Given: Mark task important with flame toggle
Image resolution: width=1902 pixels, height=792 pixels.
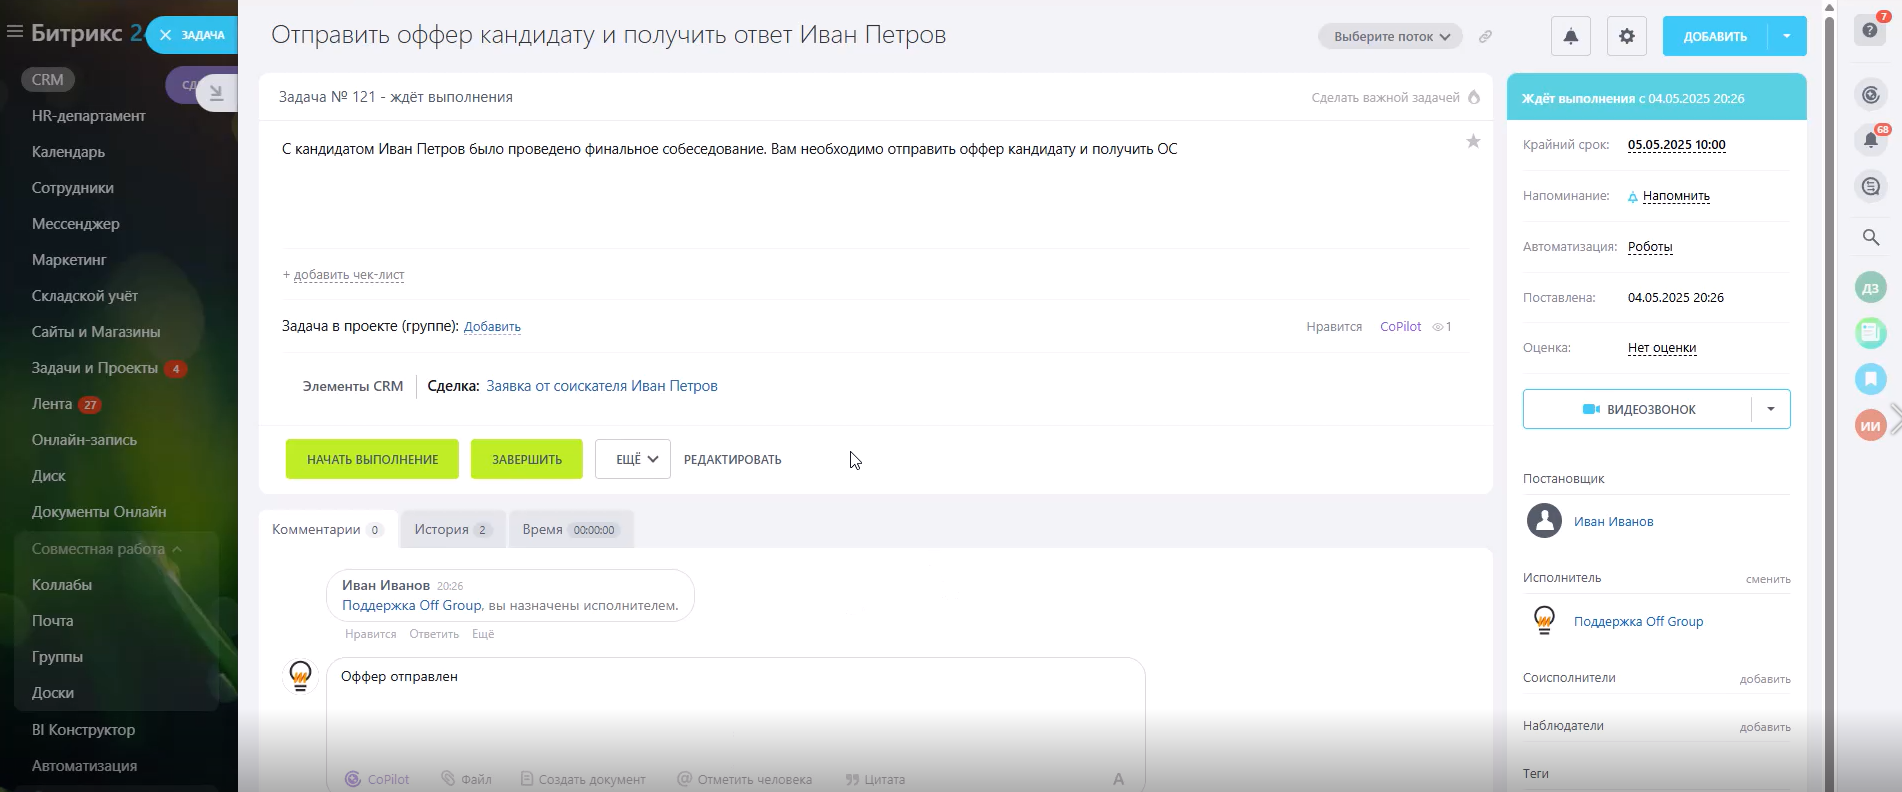Looking at the screenshot, I should click(x=1474, y=97).
